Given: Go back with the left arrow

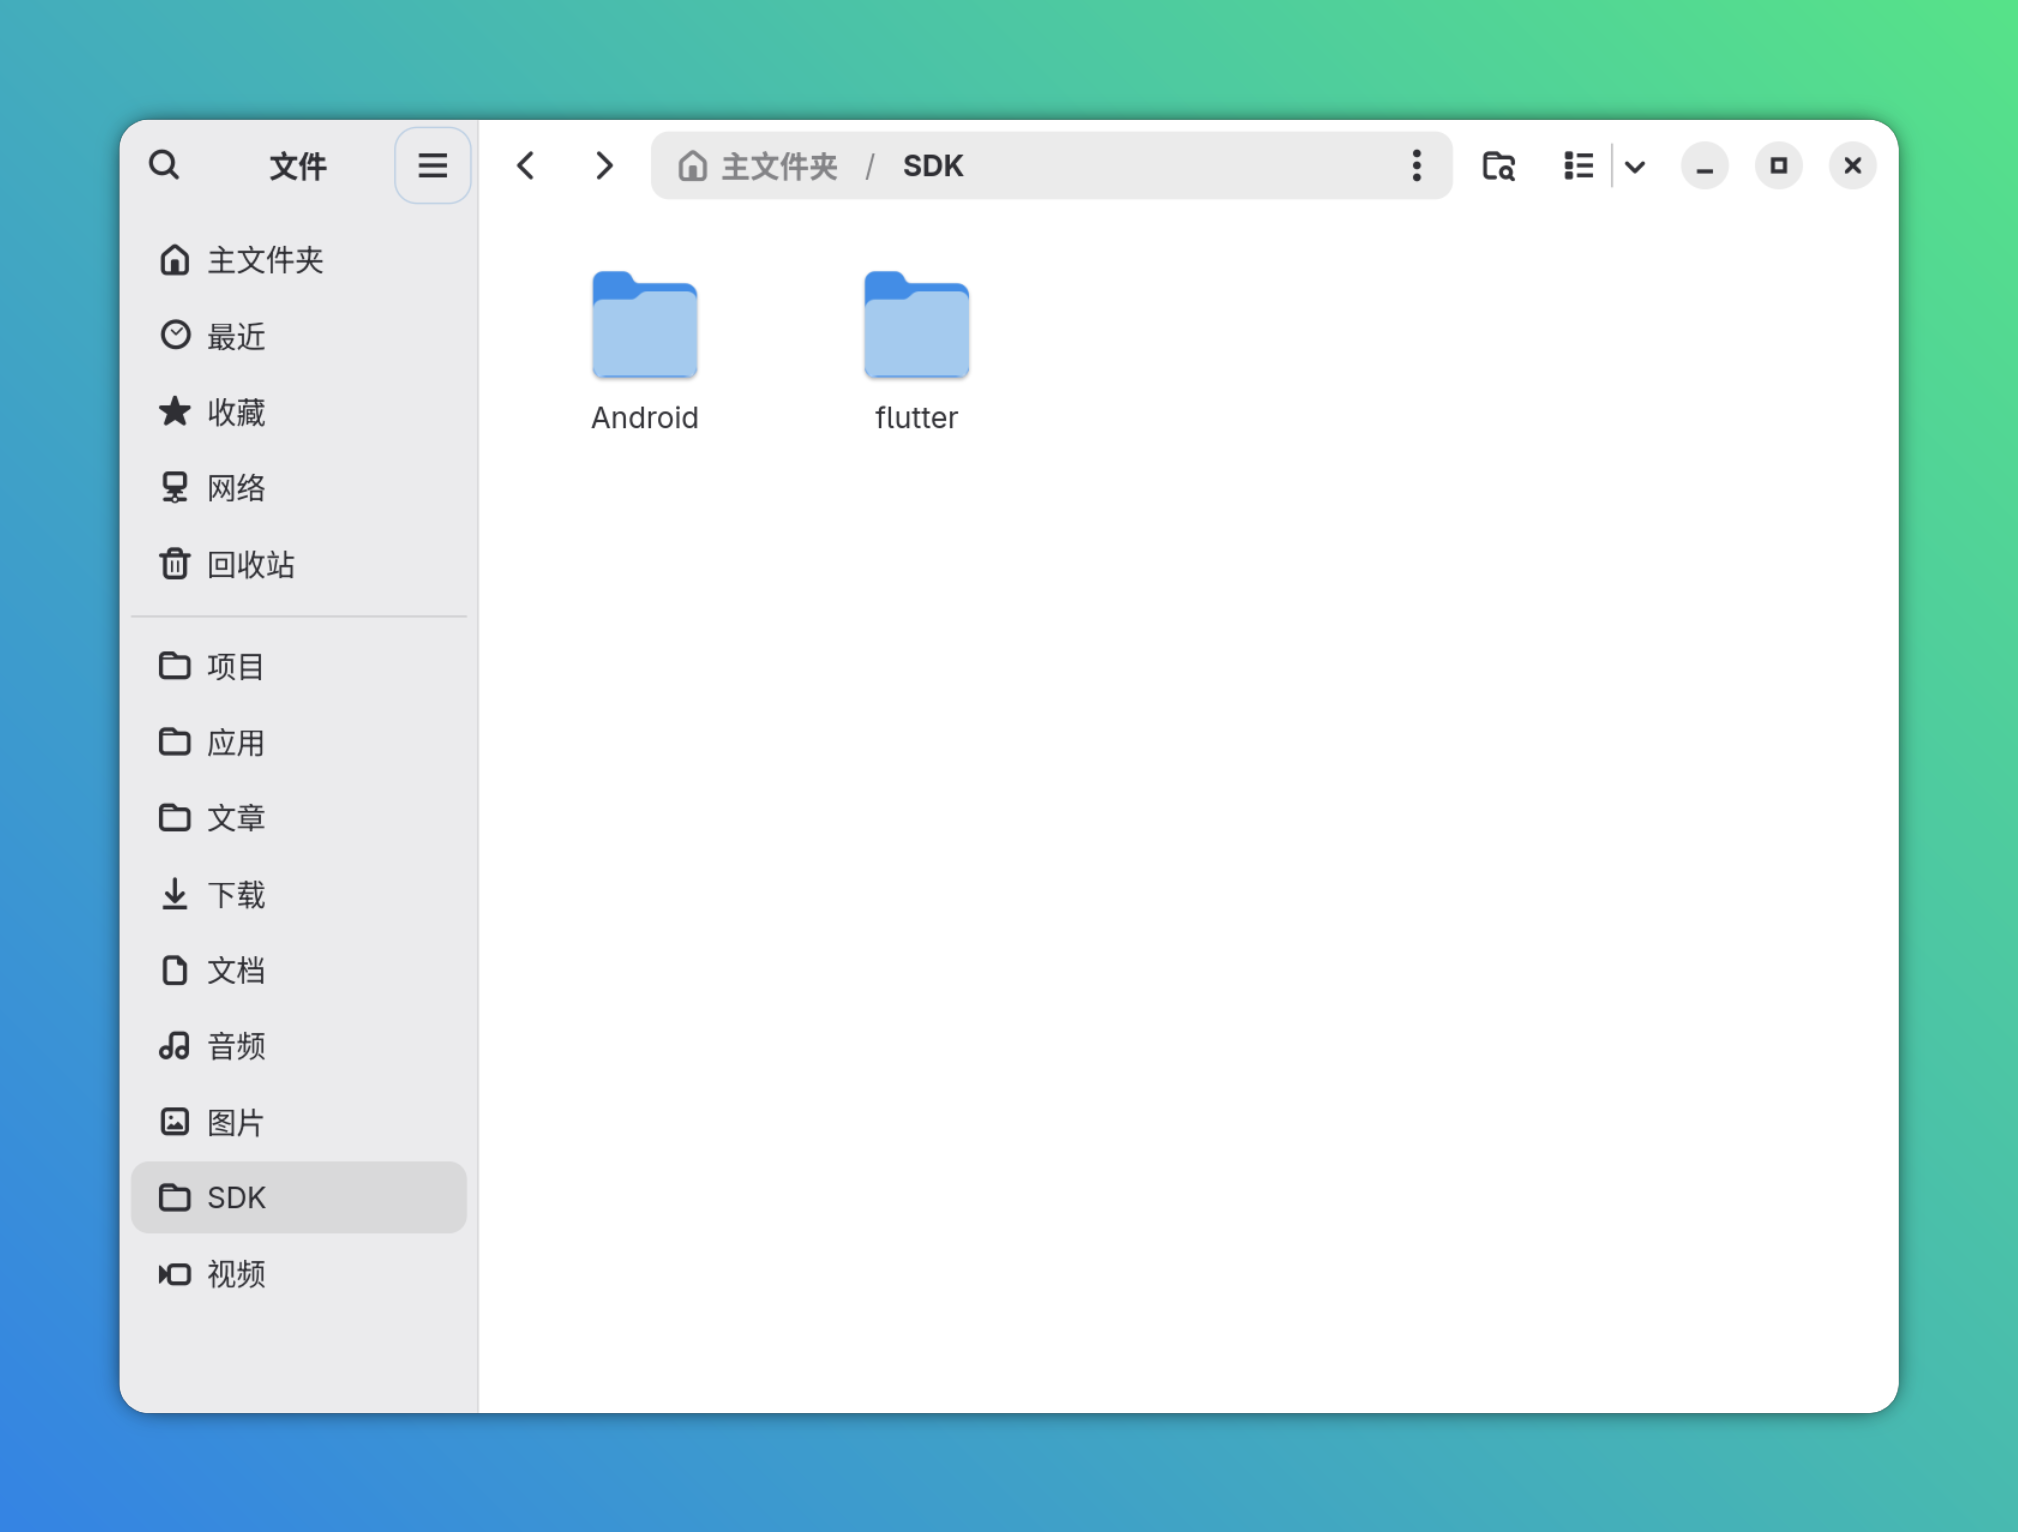Looking at the screenshot, I should coord(526,165).
